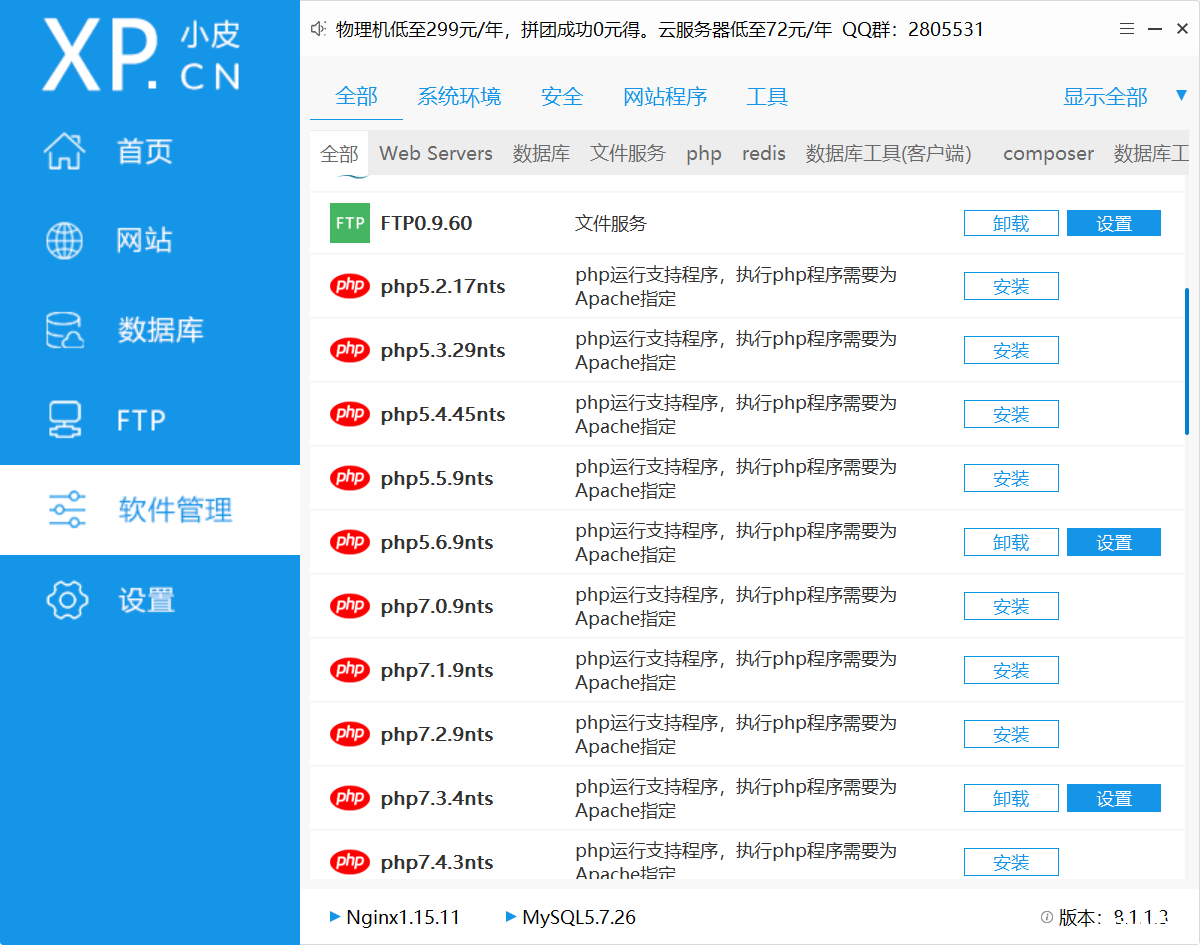
Task: Install php7.2.9nts via its 安装 button
Action: [x=1011, y=733]
